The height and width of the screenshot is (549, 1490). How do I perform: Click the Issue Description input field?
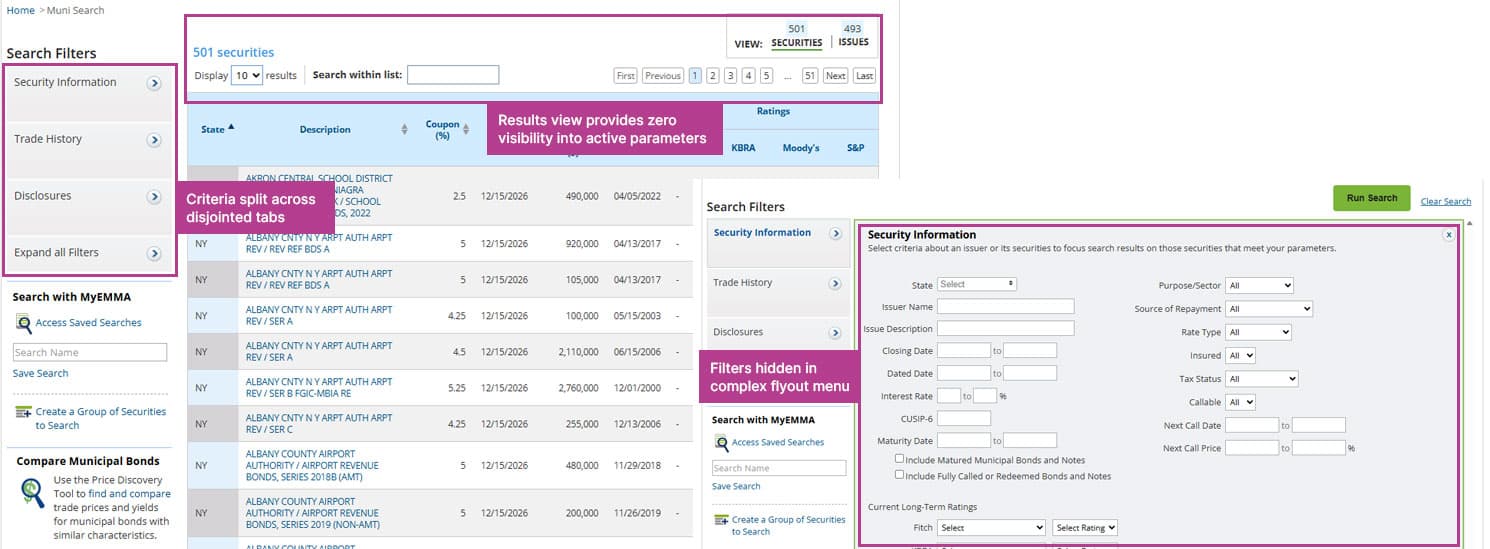click(x=1005, y=329)
